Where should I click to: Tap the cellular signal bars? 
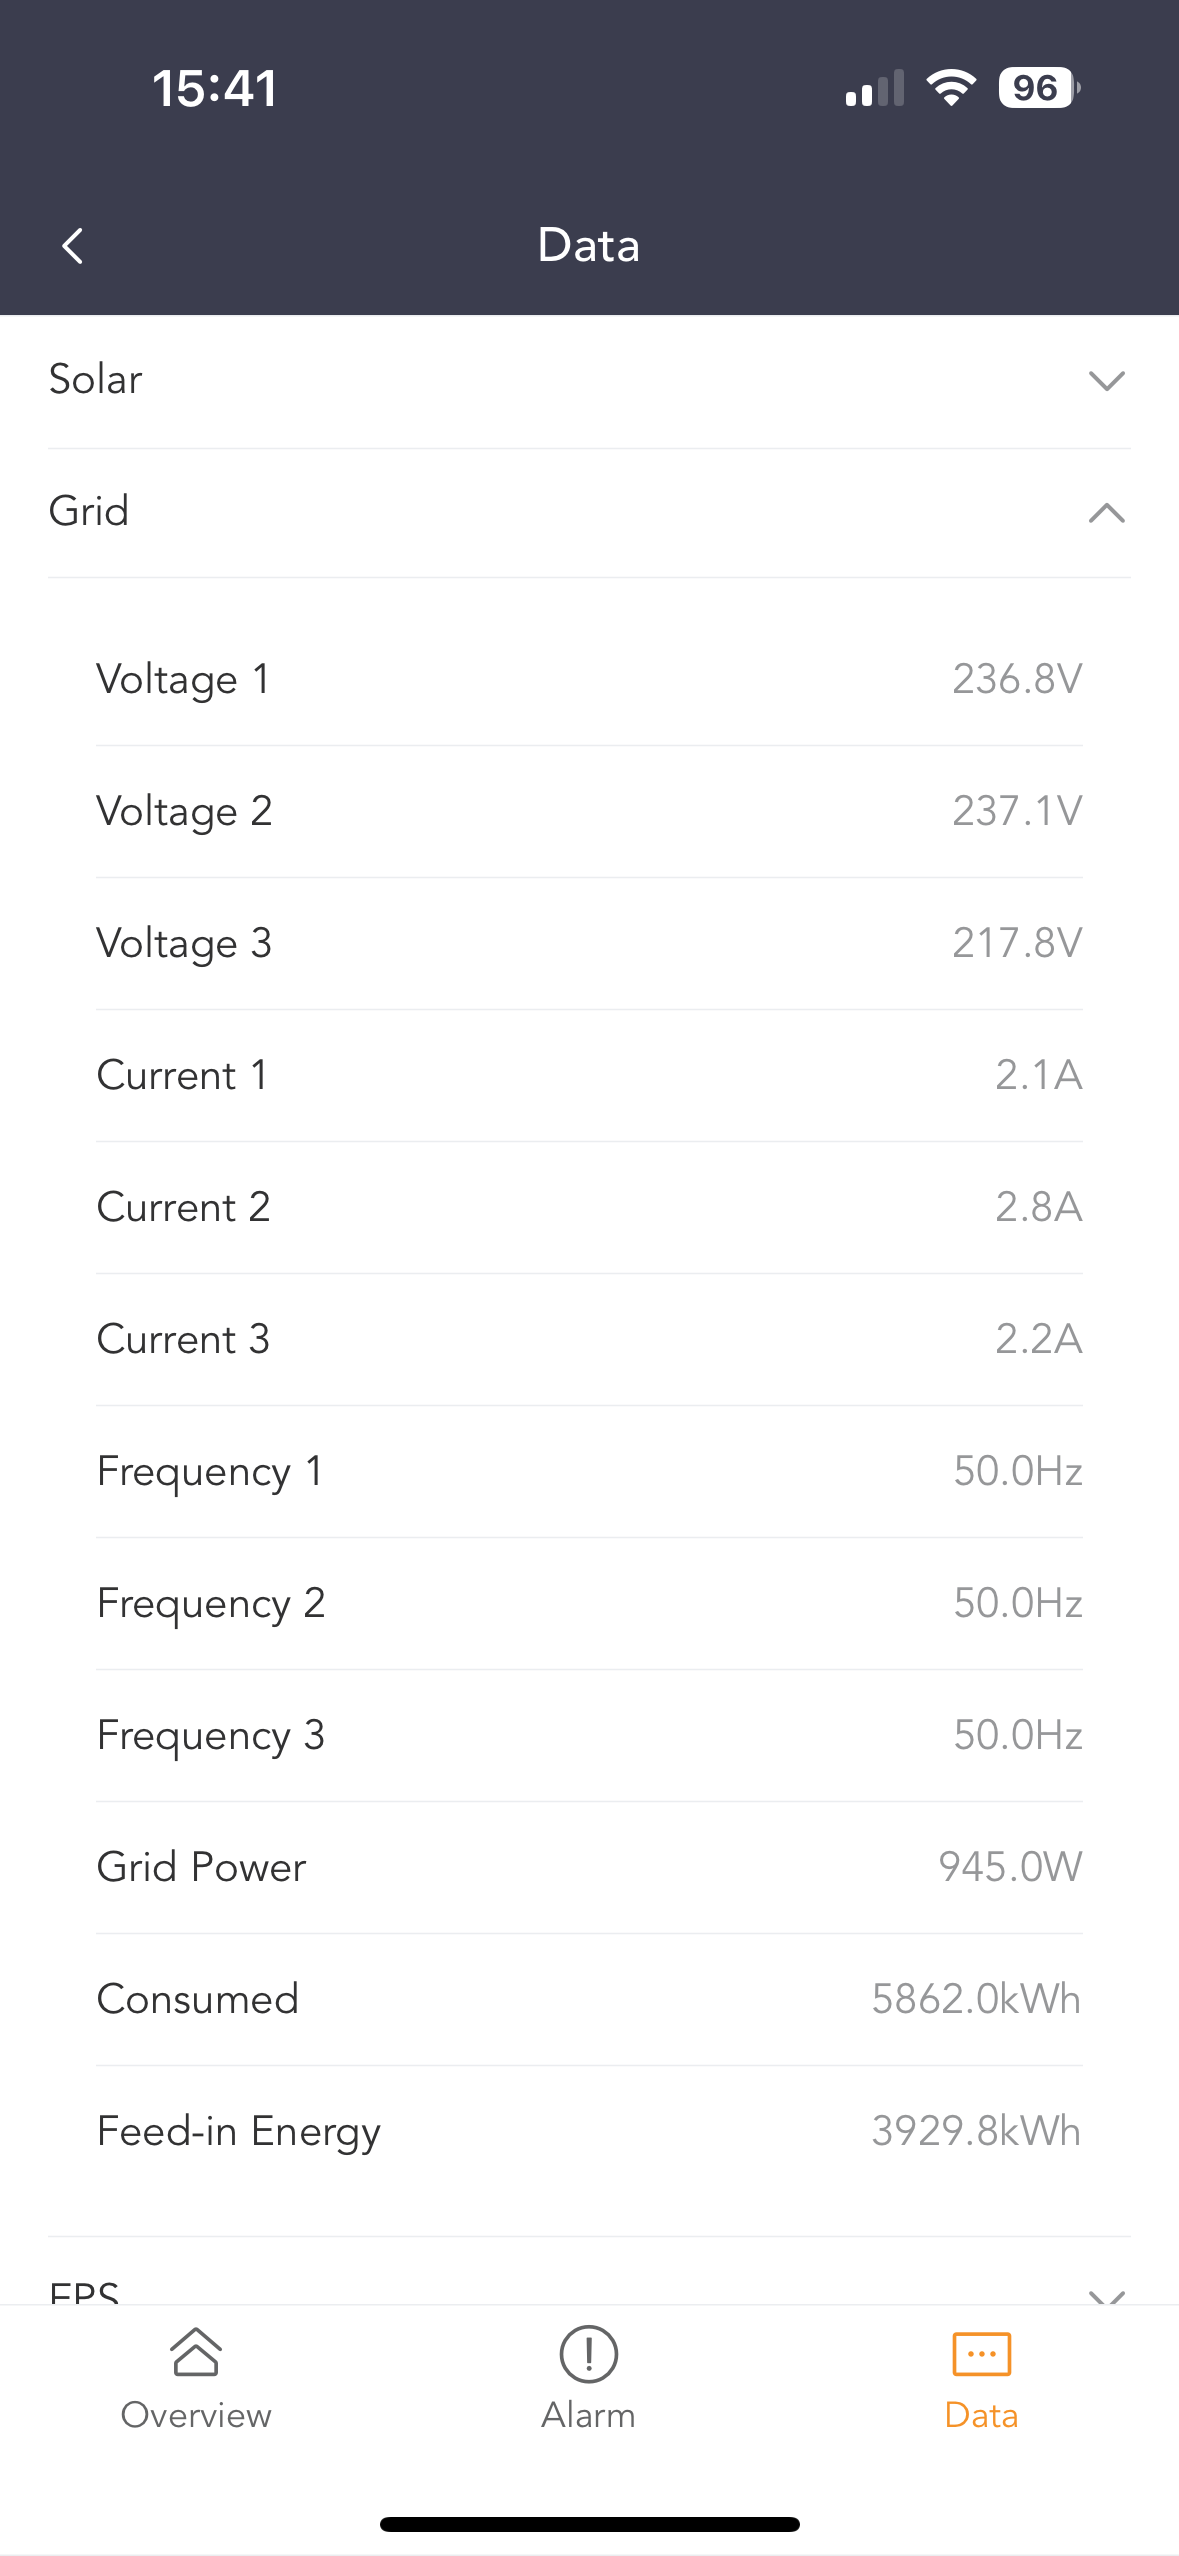click(874, 88)
